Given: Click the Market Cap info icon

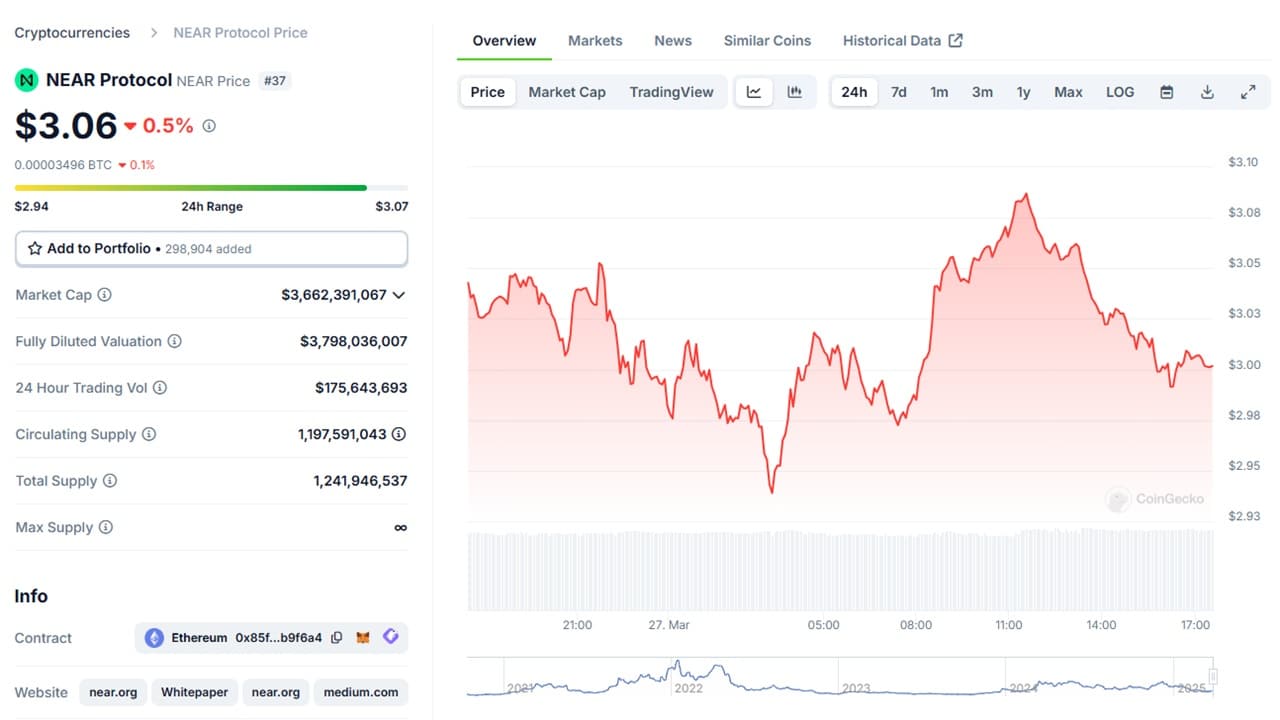Looking at the screenshot, I should (x=104, y=295).
